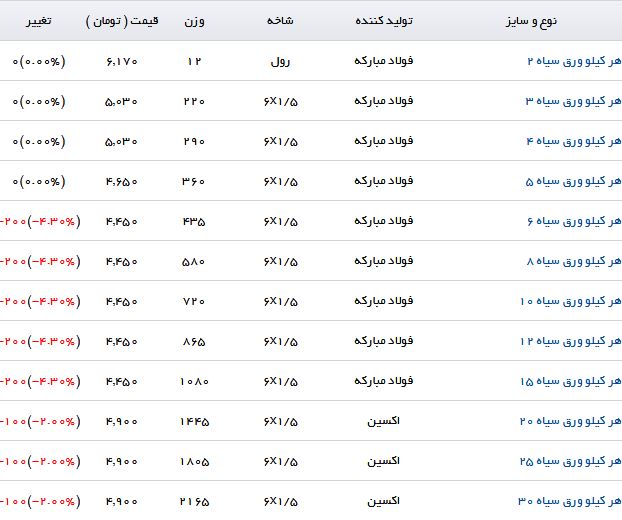Click the 'تغییر' column header

click(39, 21)
